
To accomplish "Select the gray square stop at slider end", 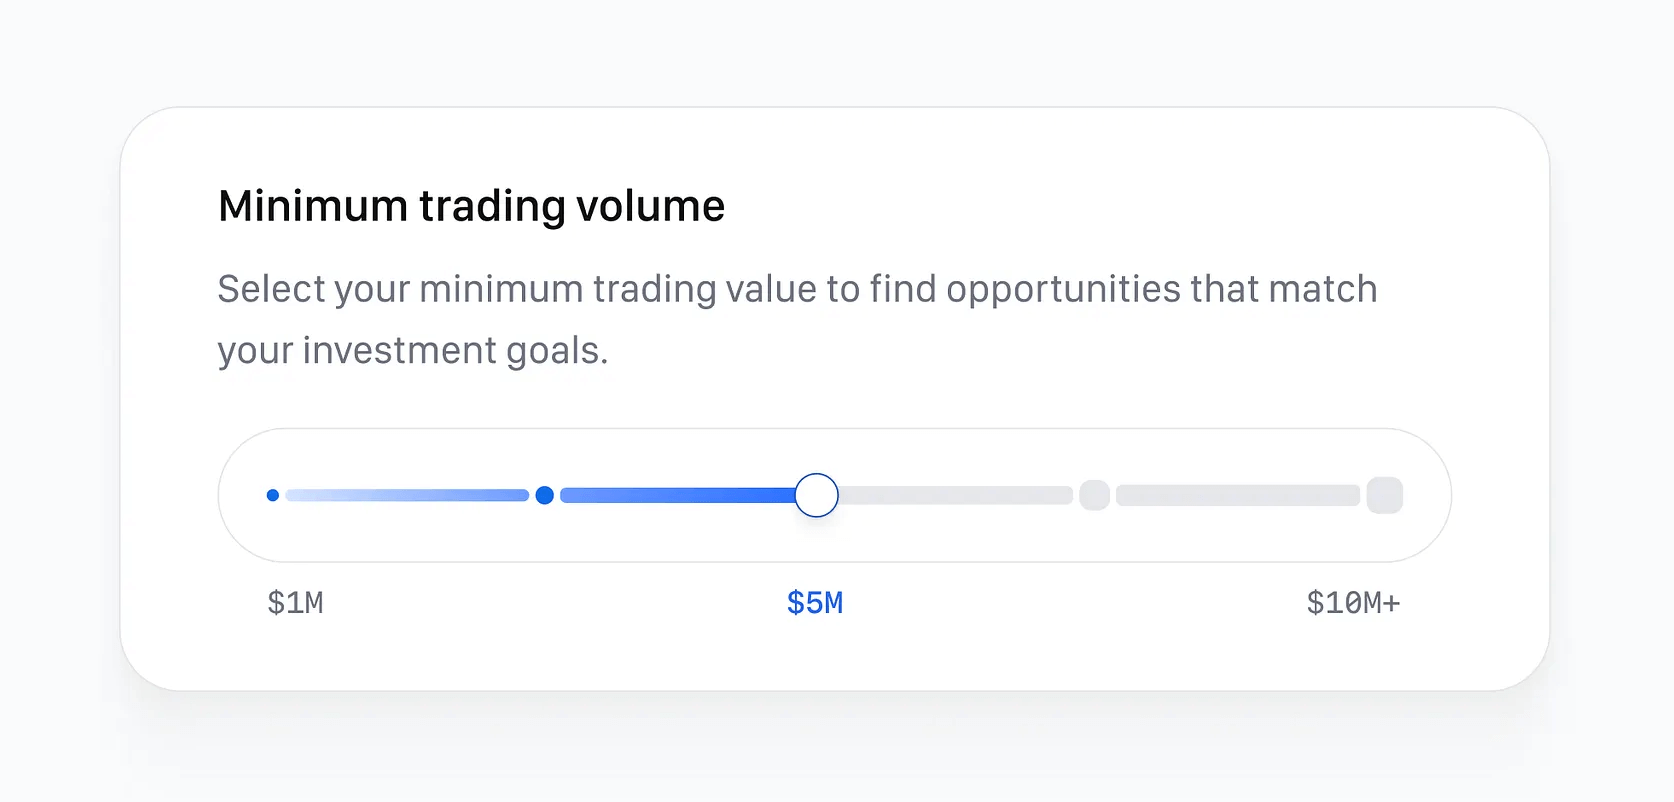I will click(1385, 495).
